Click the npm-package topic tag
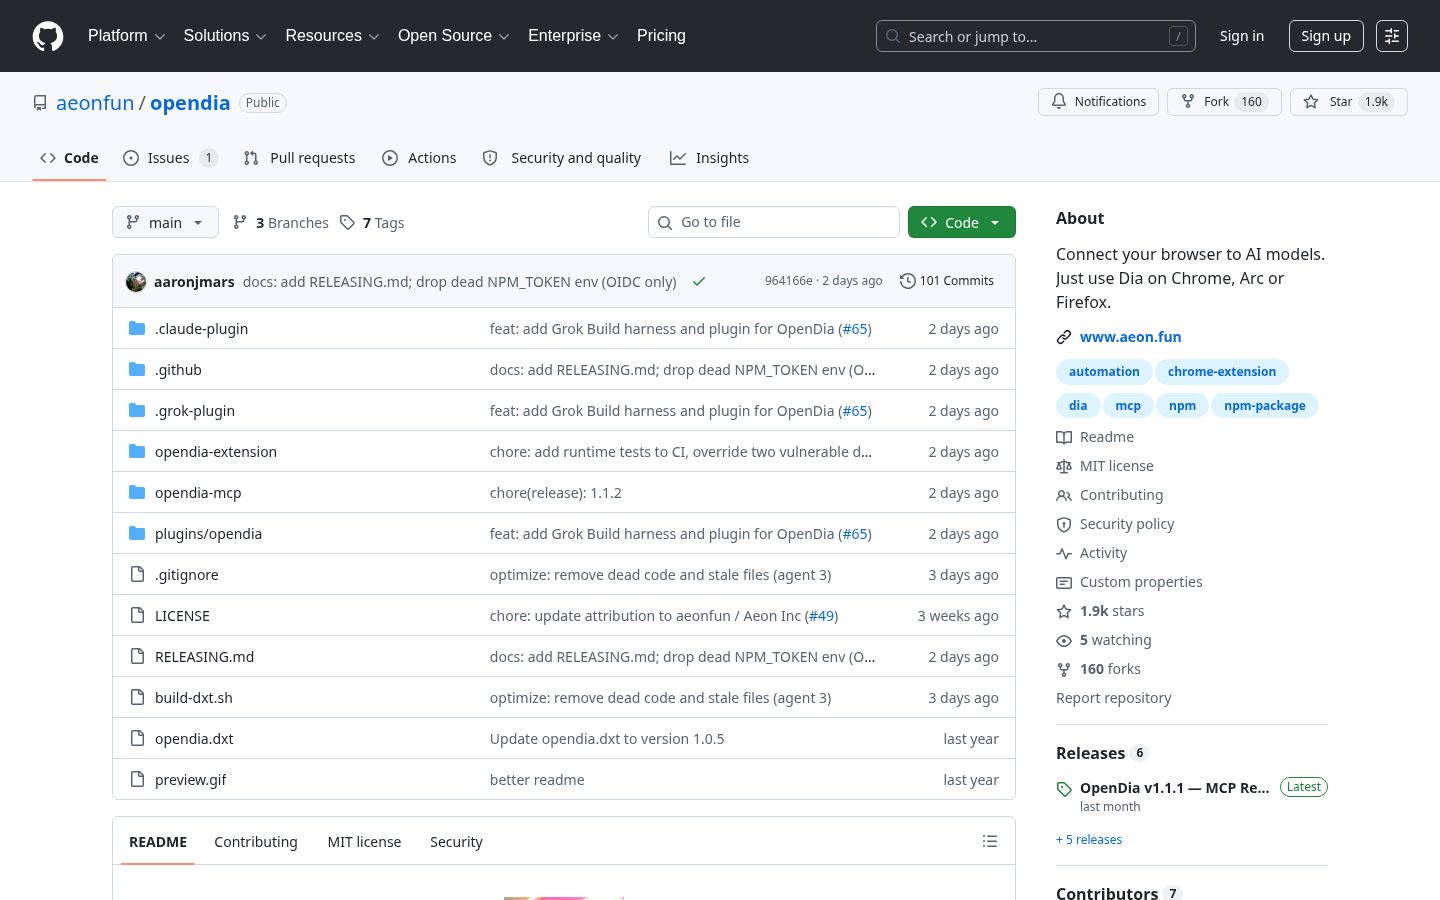Screen dimensions: 1440x900 1264,406
